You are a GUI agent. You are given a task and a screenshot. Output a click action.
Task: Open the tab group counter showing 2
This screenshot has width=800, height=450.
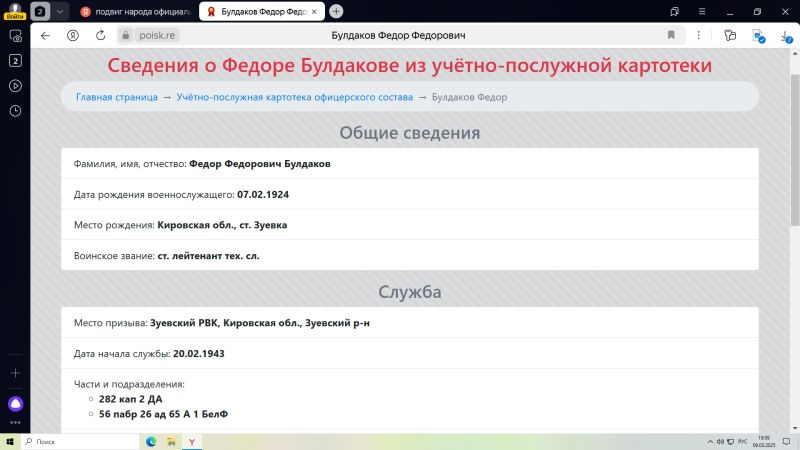(40, 11)
